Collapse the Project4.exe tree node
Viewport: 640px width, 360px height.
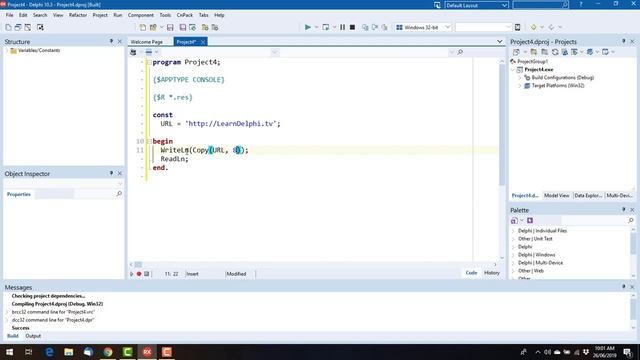(x=513, y=70)
